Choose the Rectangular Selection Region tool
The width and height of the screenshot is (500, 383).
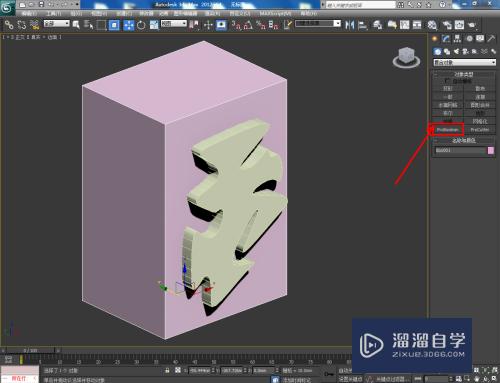point(101,25)
